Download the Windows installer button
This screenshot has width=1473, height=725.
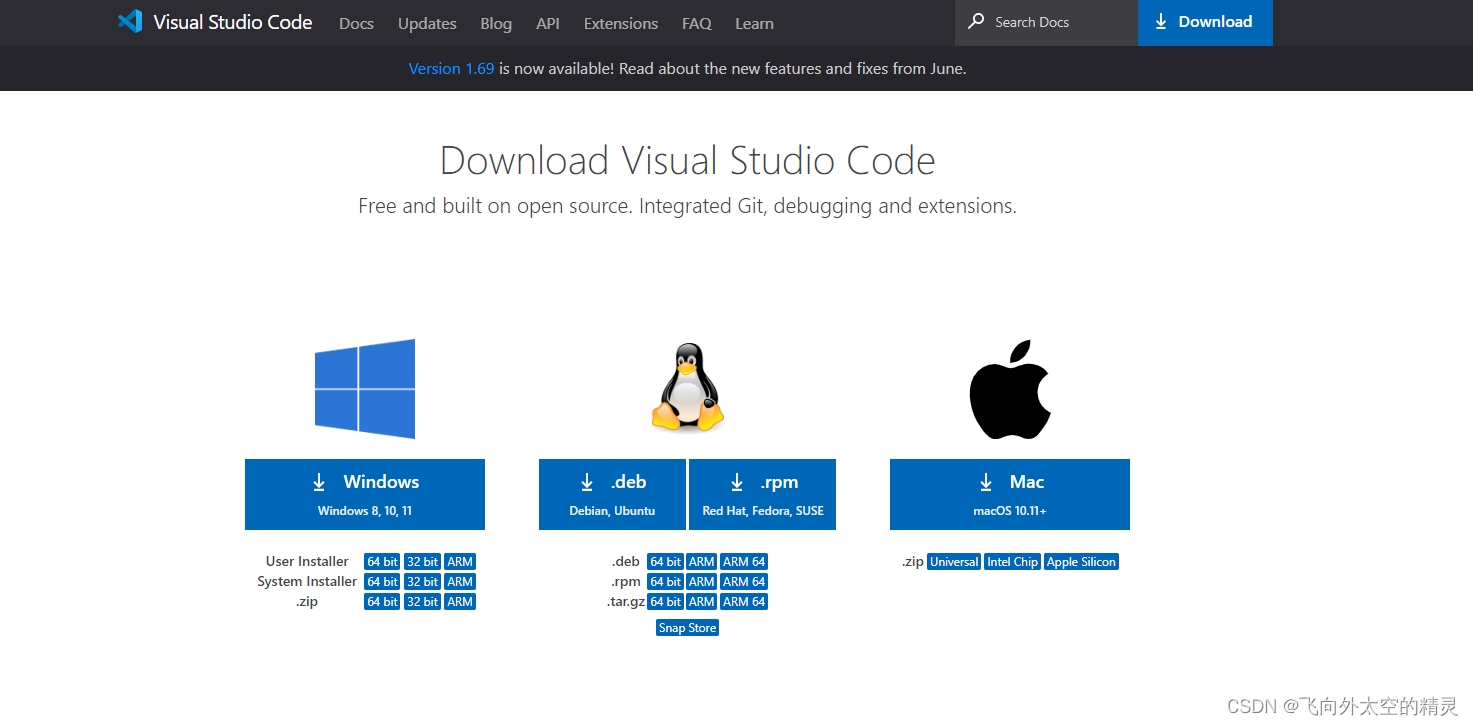[x=365, y=494]
